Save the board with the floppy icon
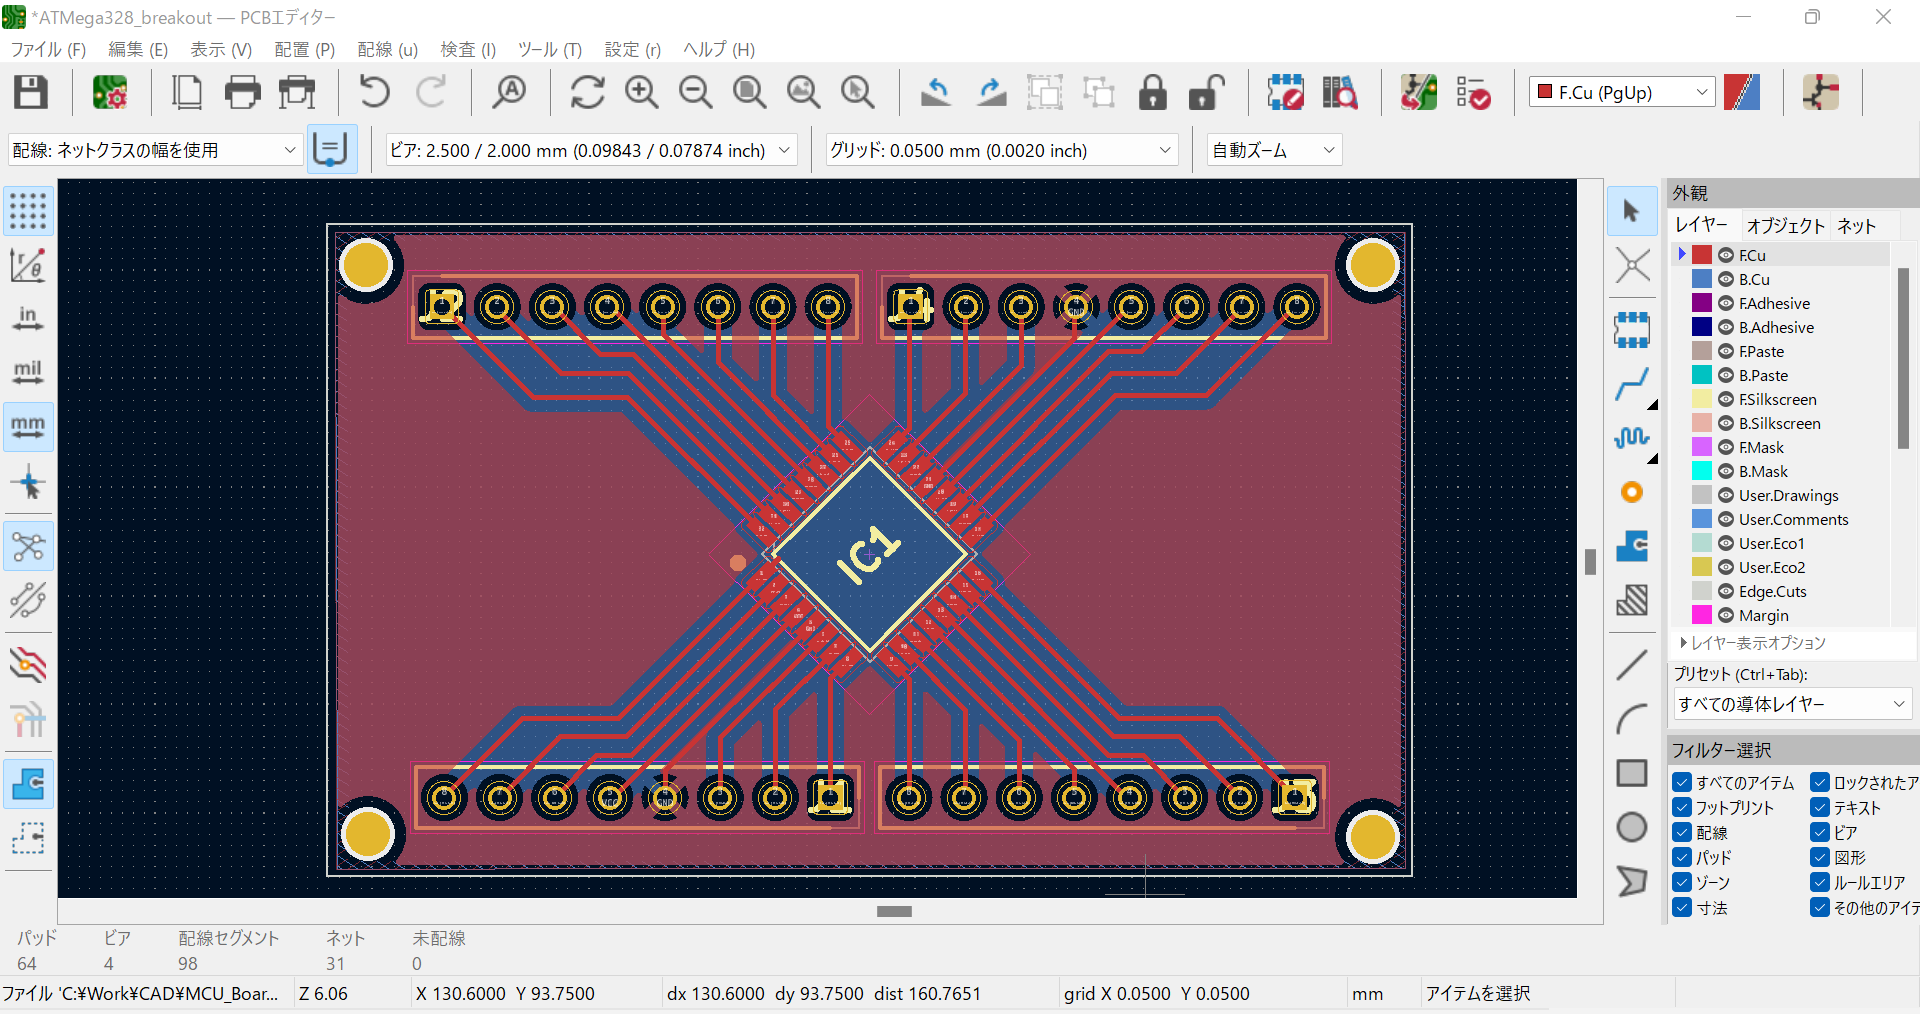1920x1014 pixels. 31,92
